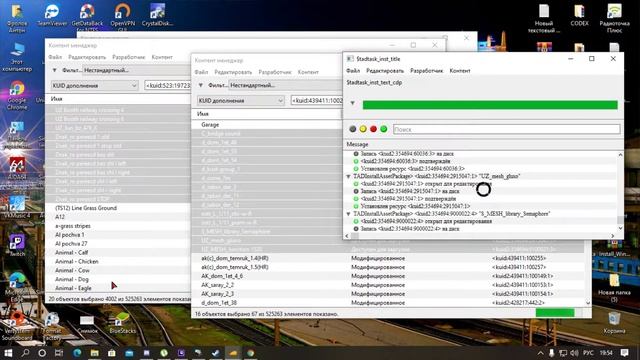Toggle the green success filter circle
Screen dimensions: 640x360
(x=384, y=129)
